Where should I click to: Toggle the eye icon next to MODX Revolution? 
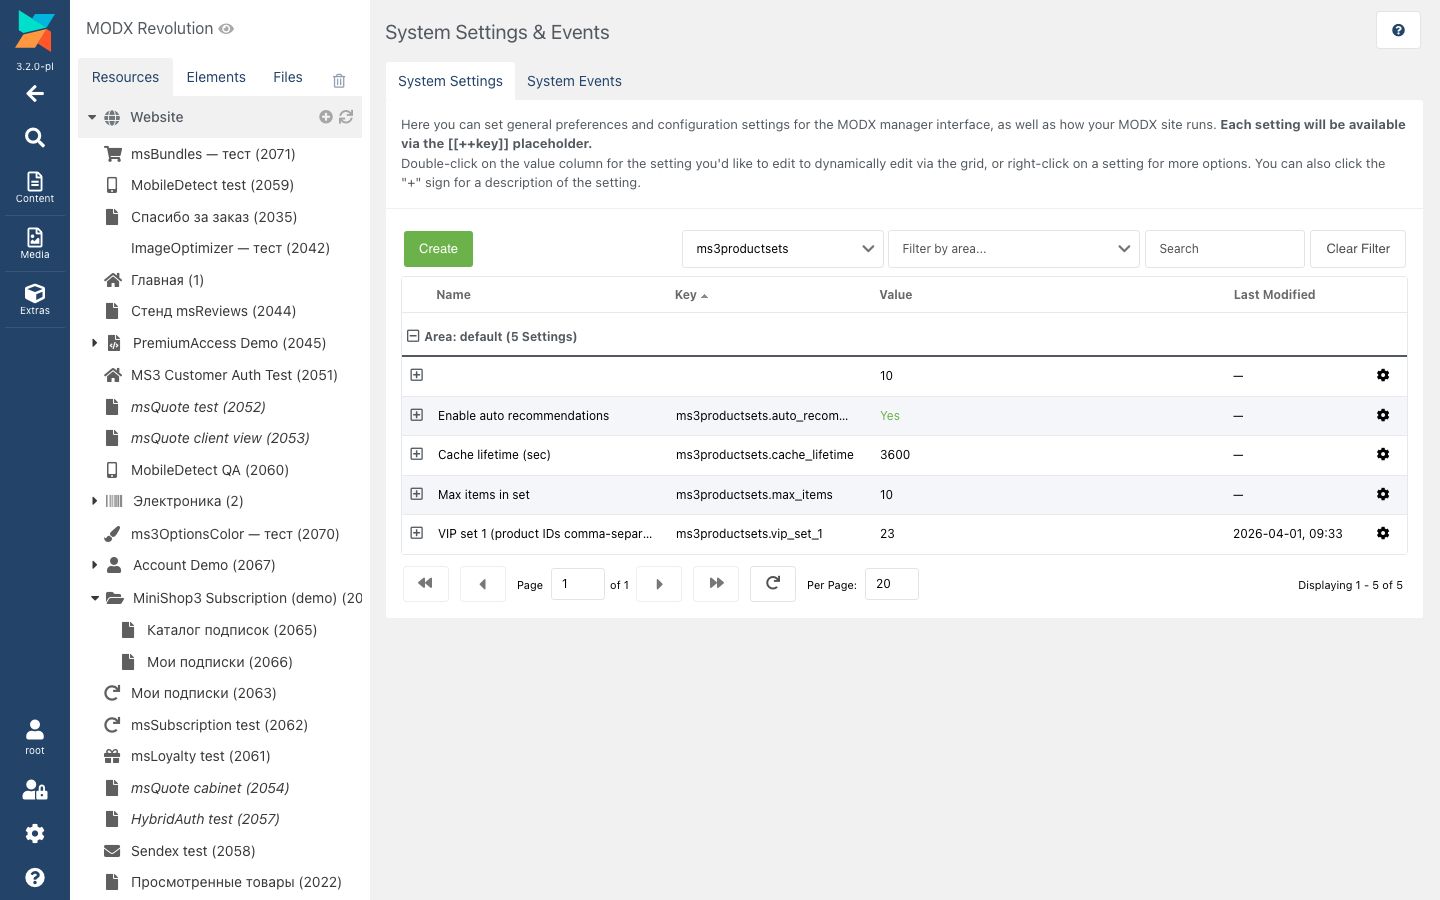227,29
